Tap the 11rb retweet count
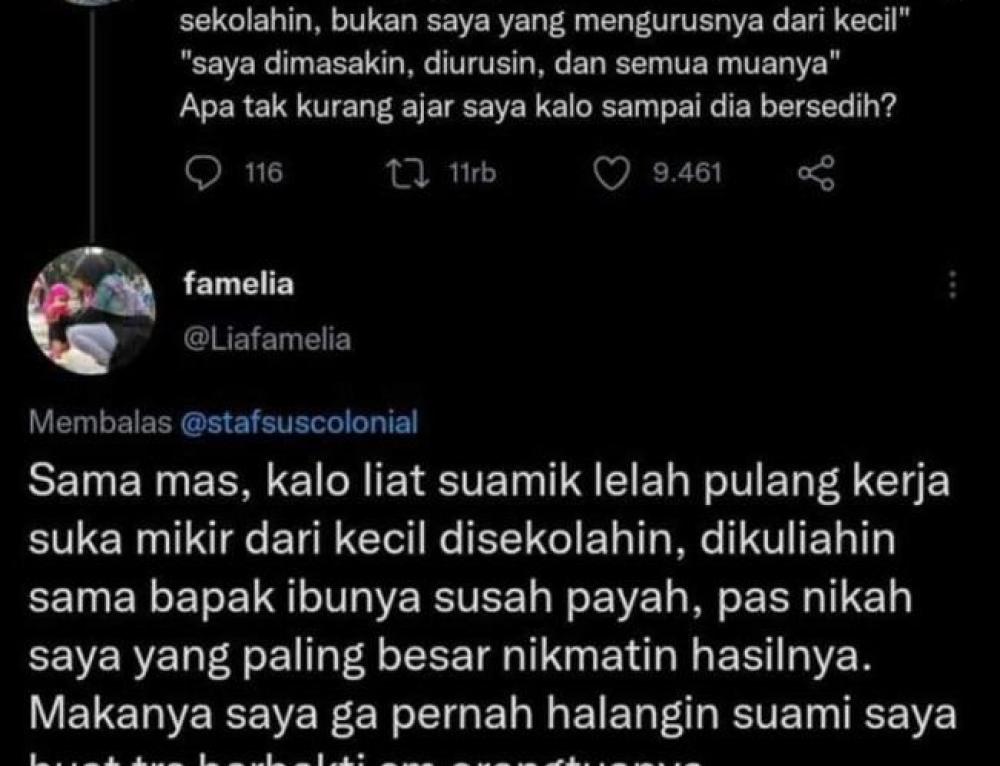This screenshot has height=766, width=1000. point(472,173)
